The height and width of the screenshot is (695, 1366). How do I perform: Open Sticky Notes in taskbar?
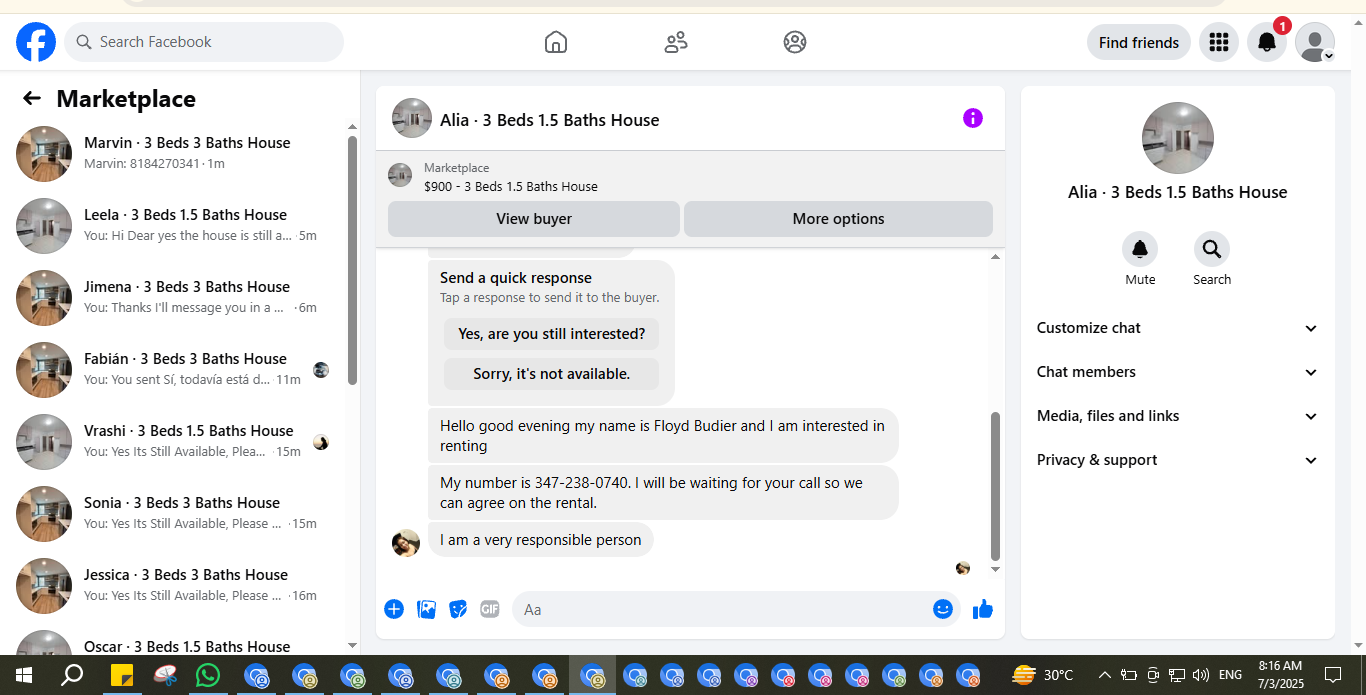[122, 675]
